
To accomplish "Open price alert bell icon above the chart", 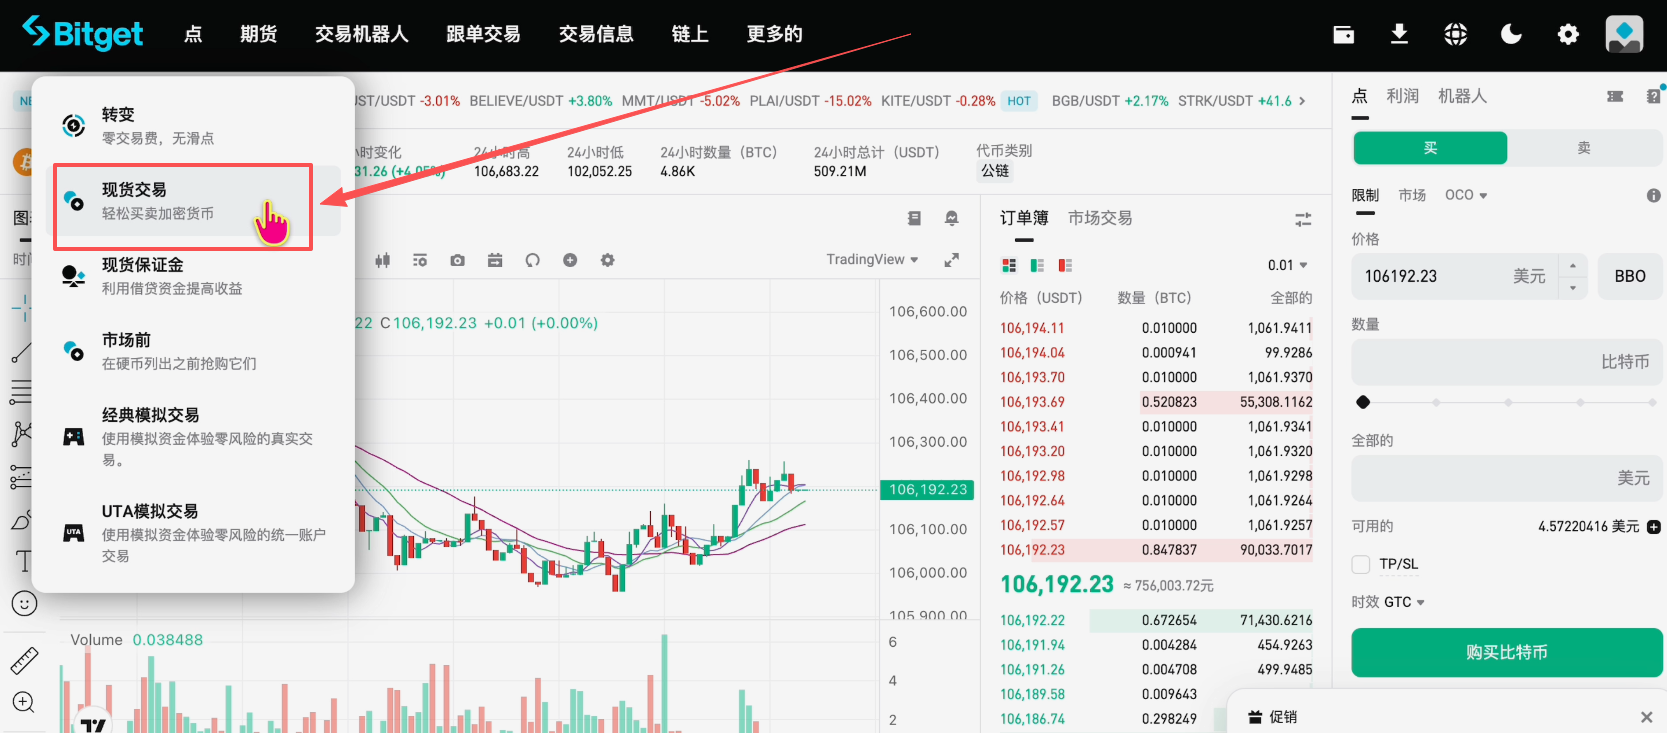I will point(951,218).
